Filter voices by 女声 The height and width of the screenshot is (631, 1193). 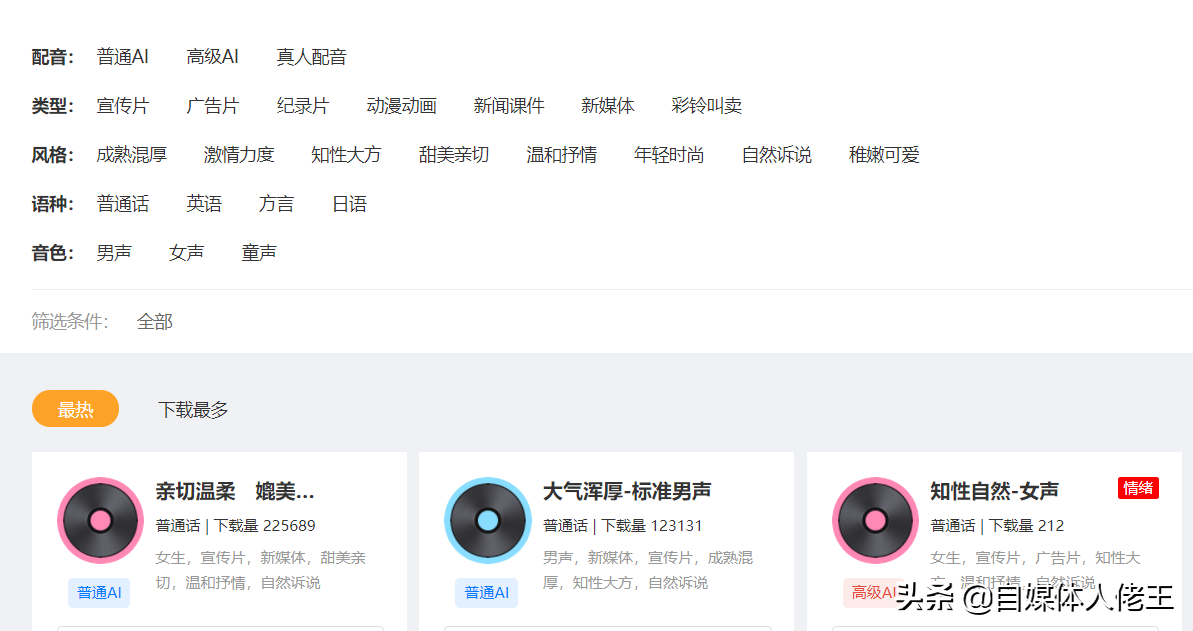pyautogui.click(x=186, y=252)
